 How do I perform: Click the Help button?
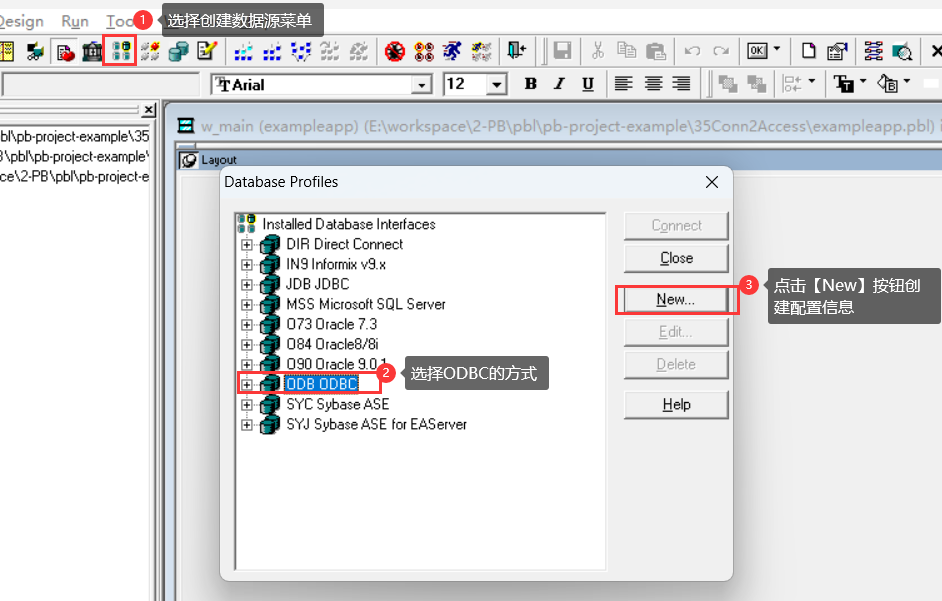(x=676, y=404)
